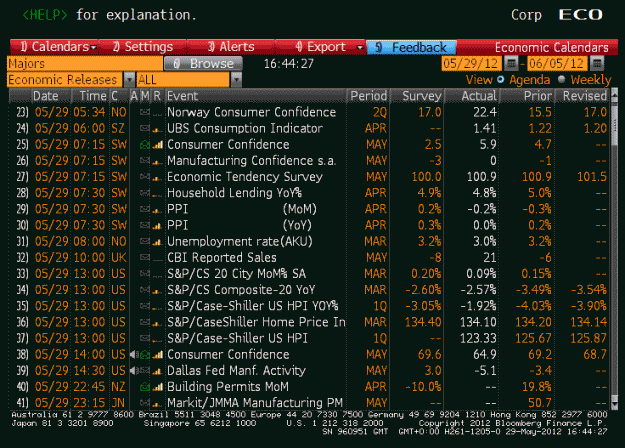Click the Export menu item
The image size is (625, 448).
point(320,47)
